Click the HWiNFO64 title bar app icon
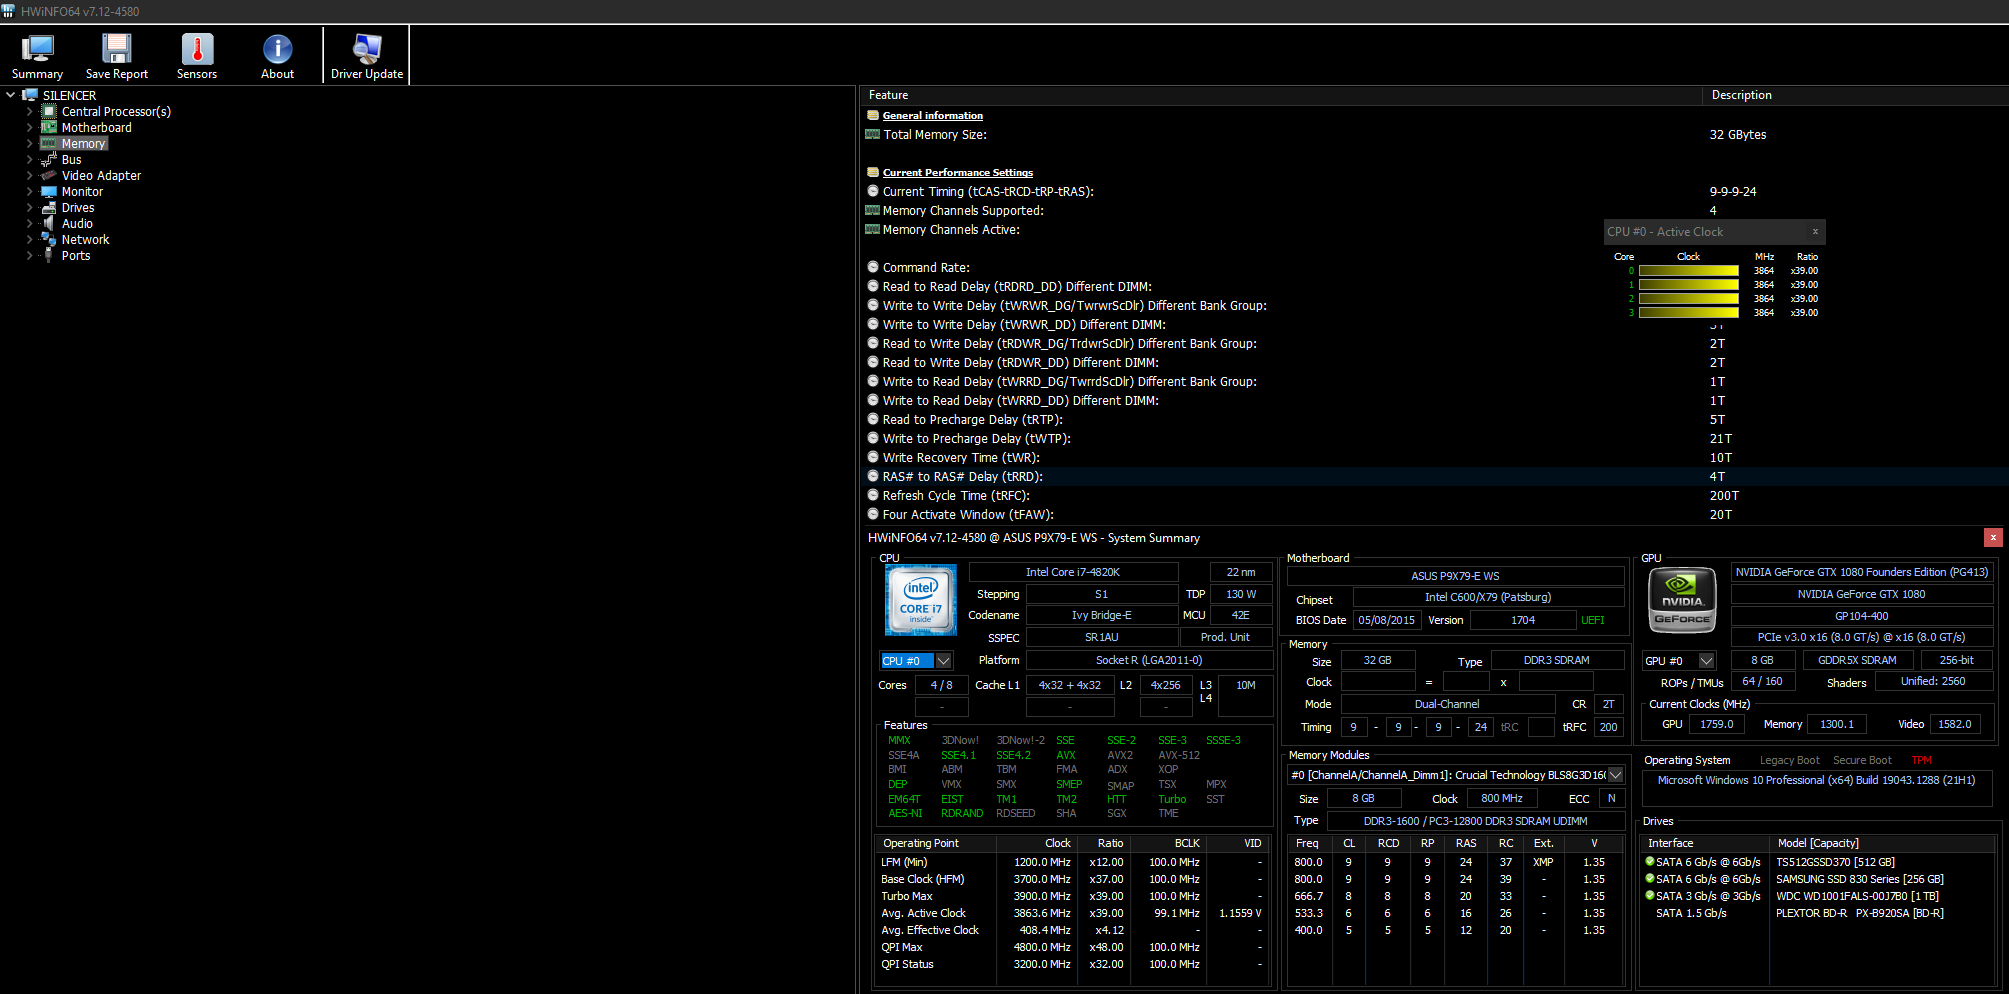Screen dimensions: 2009x994 tap(9, 11)
